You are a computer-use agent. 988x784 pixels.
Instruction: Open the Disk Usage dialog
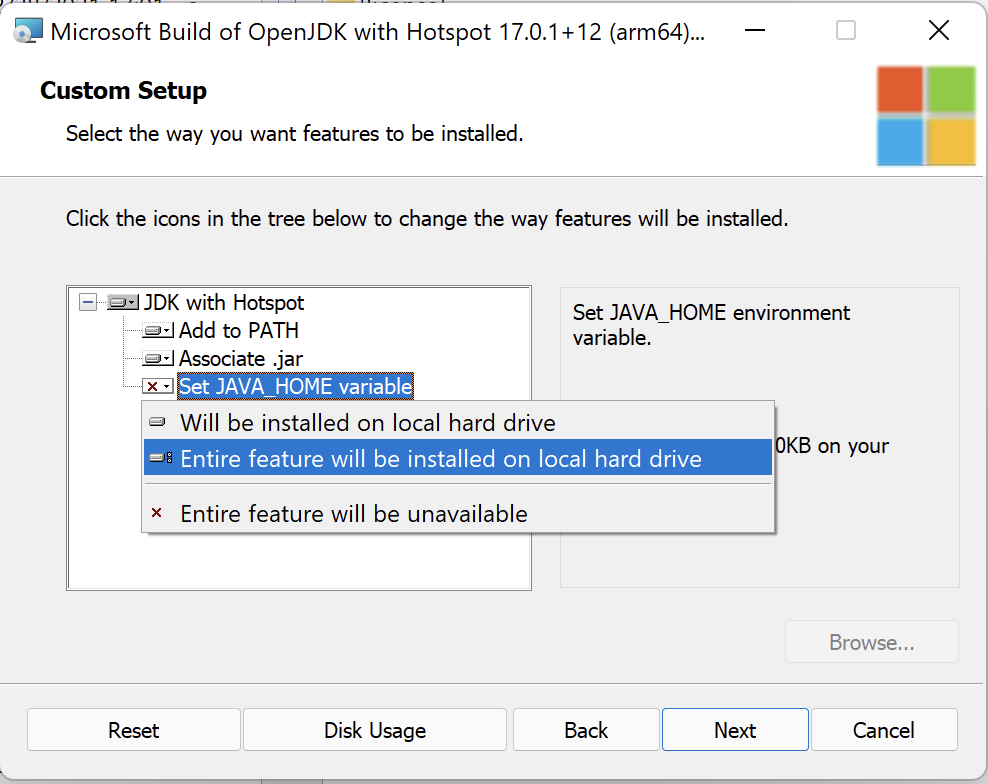375,730
